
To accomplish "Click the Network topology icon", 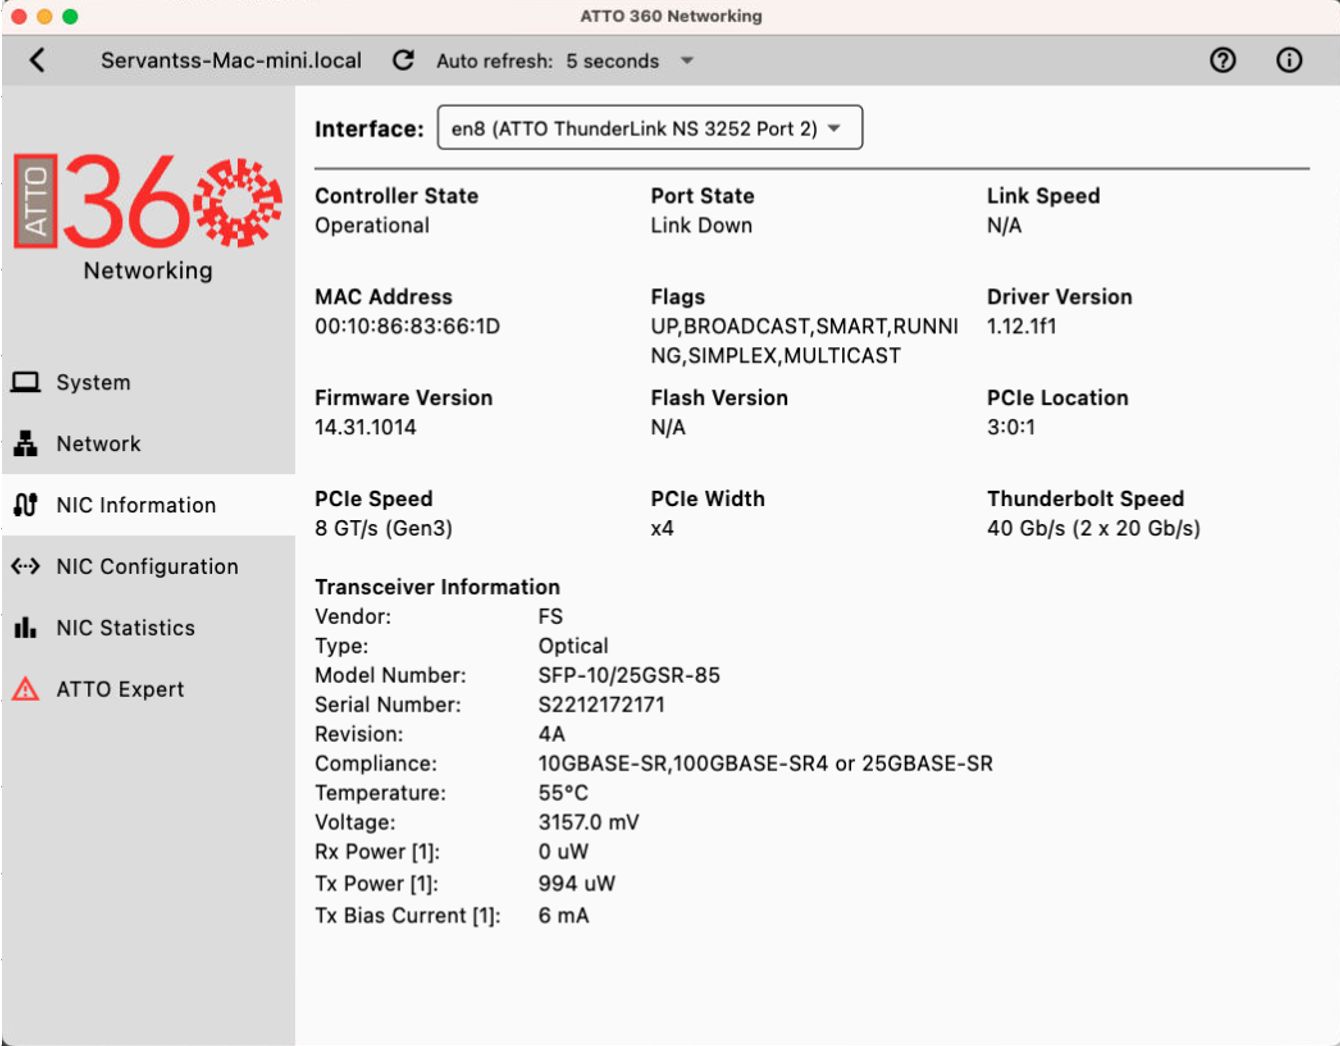I will 26,443.
